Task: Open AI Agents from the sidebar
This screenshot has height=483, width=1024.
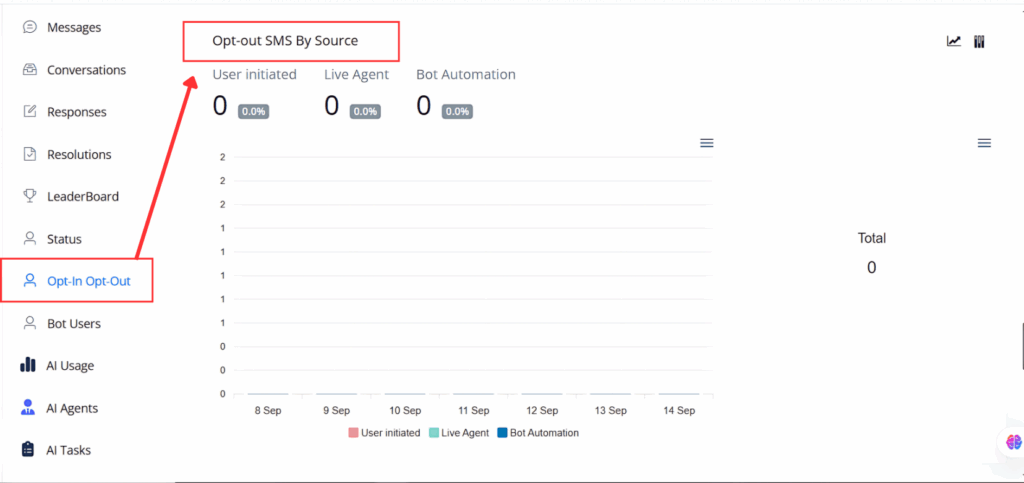Action: coord(72,408)
